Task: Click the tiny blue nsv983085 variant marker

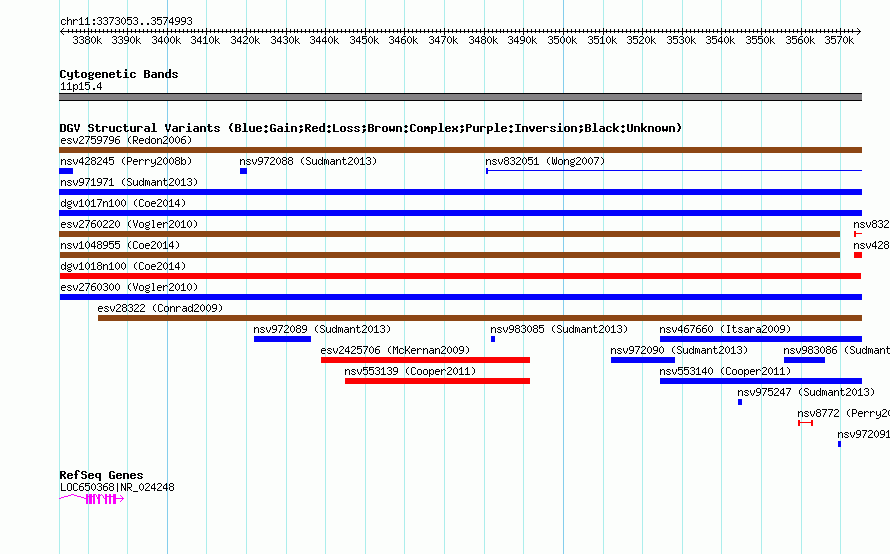Action: tap(493, 339)
